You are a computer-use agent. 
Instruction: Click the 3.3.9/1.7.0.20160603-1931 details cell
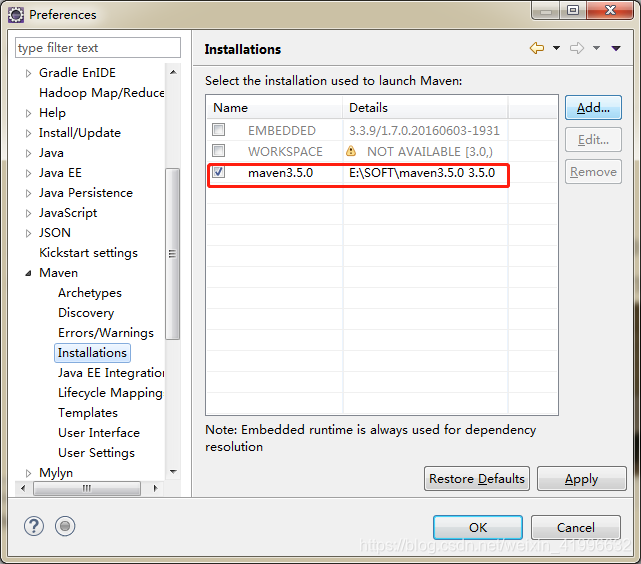click(424, 131)
